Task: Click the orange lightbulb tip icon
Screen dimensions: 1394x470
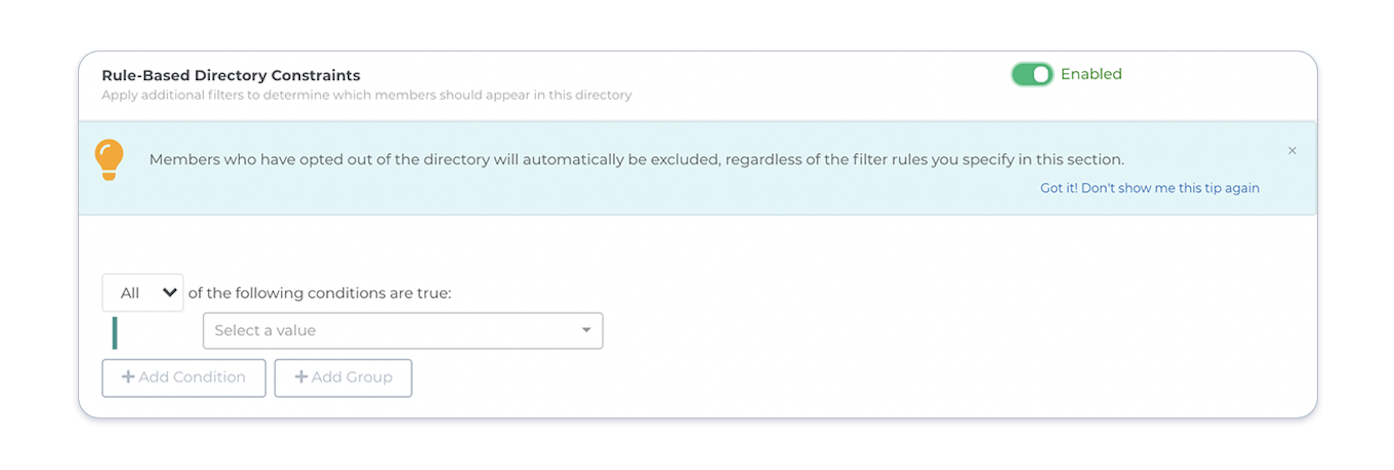Action: point(109,160)
